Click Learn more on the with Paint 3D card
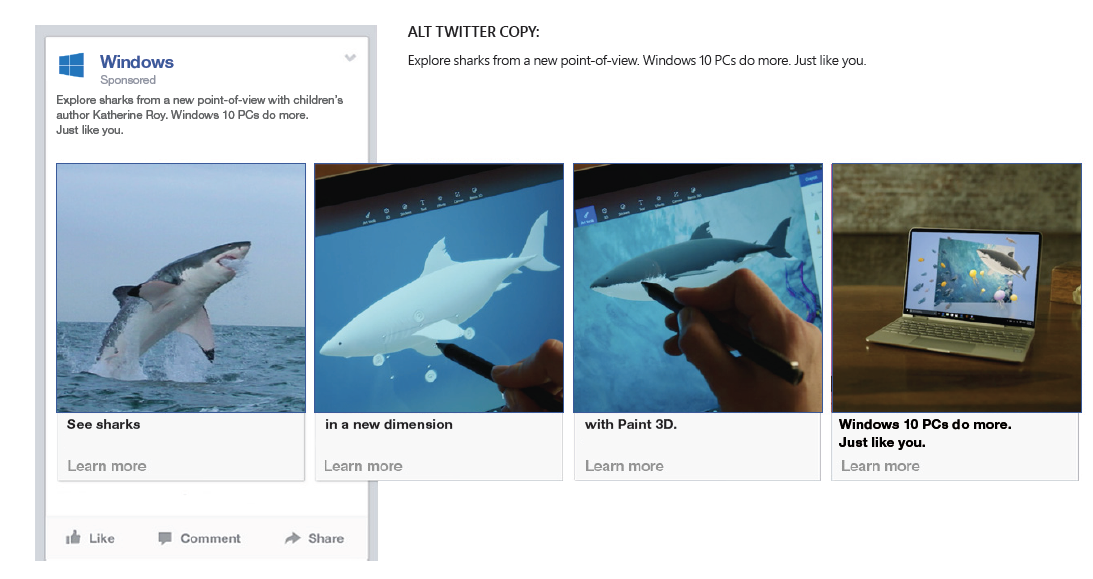This screenshot has height=579, width=1093. (623, 466)
